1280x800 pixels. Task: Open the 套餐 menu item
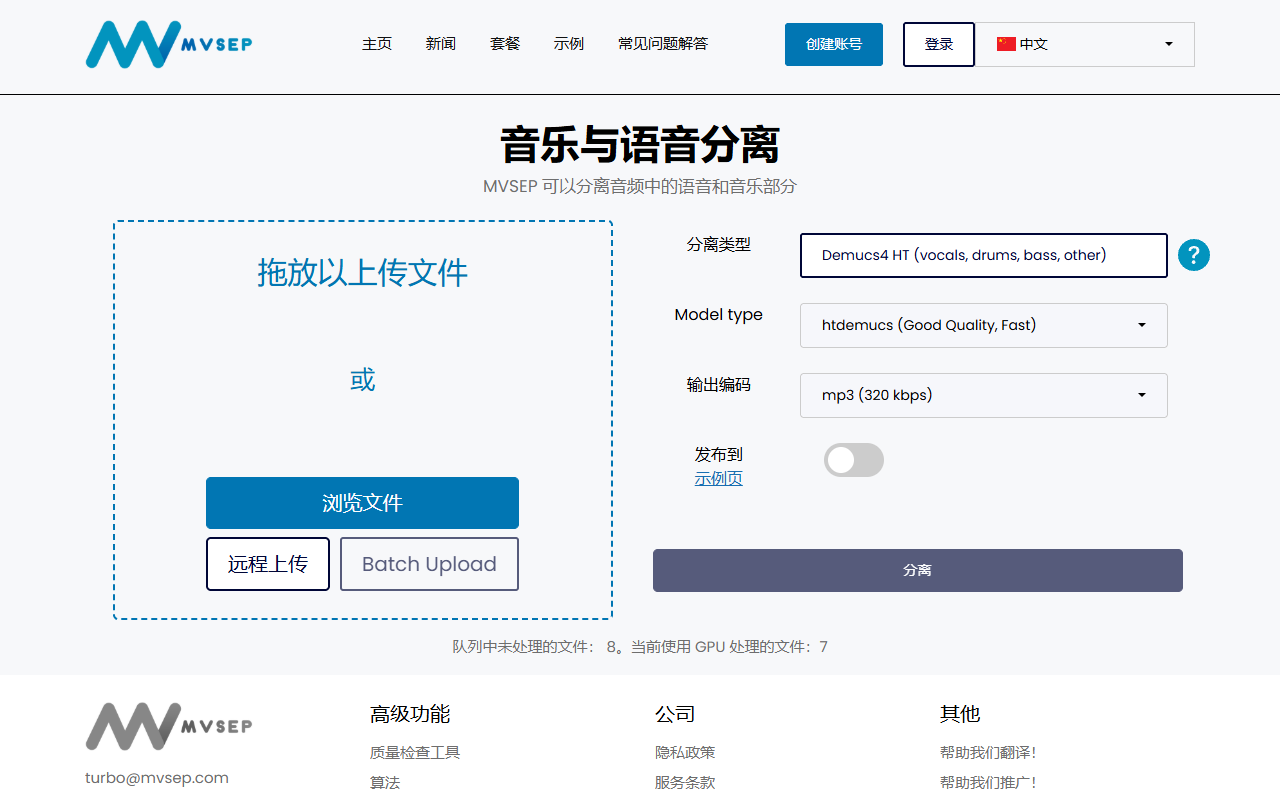click(505, 44)
